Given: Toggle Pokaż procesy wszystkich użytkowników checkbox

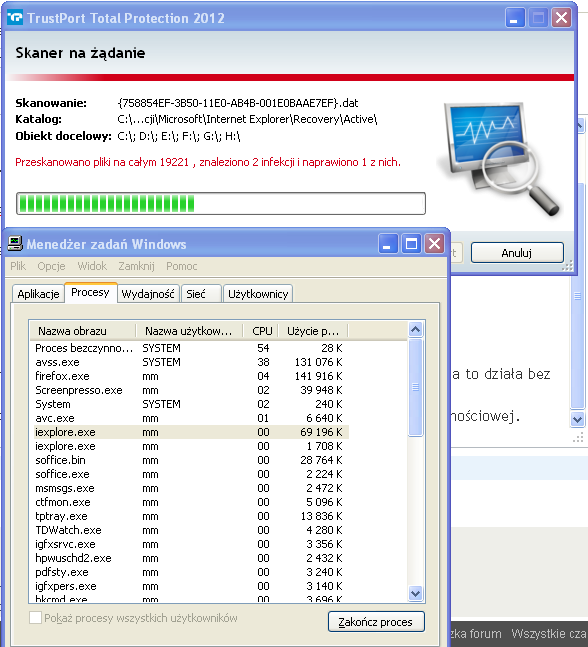Looking at the screenshot, I should [x=35, y=618].
